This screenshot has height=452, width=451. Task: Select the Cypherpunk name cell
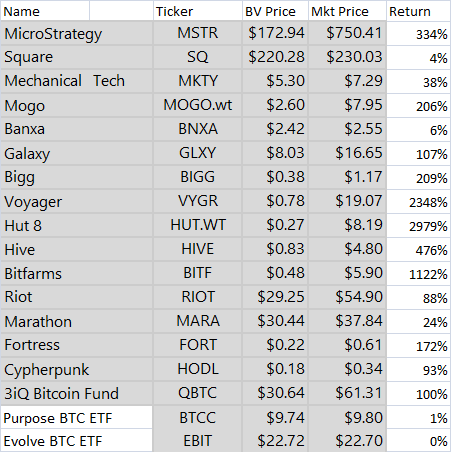point(77,370)
